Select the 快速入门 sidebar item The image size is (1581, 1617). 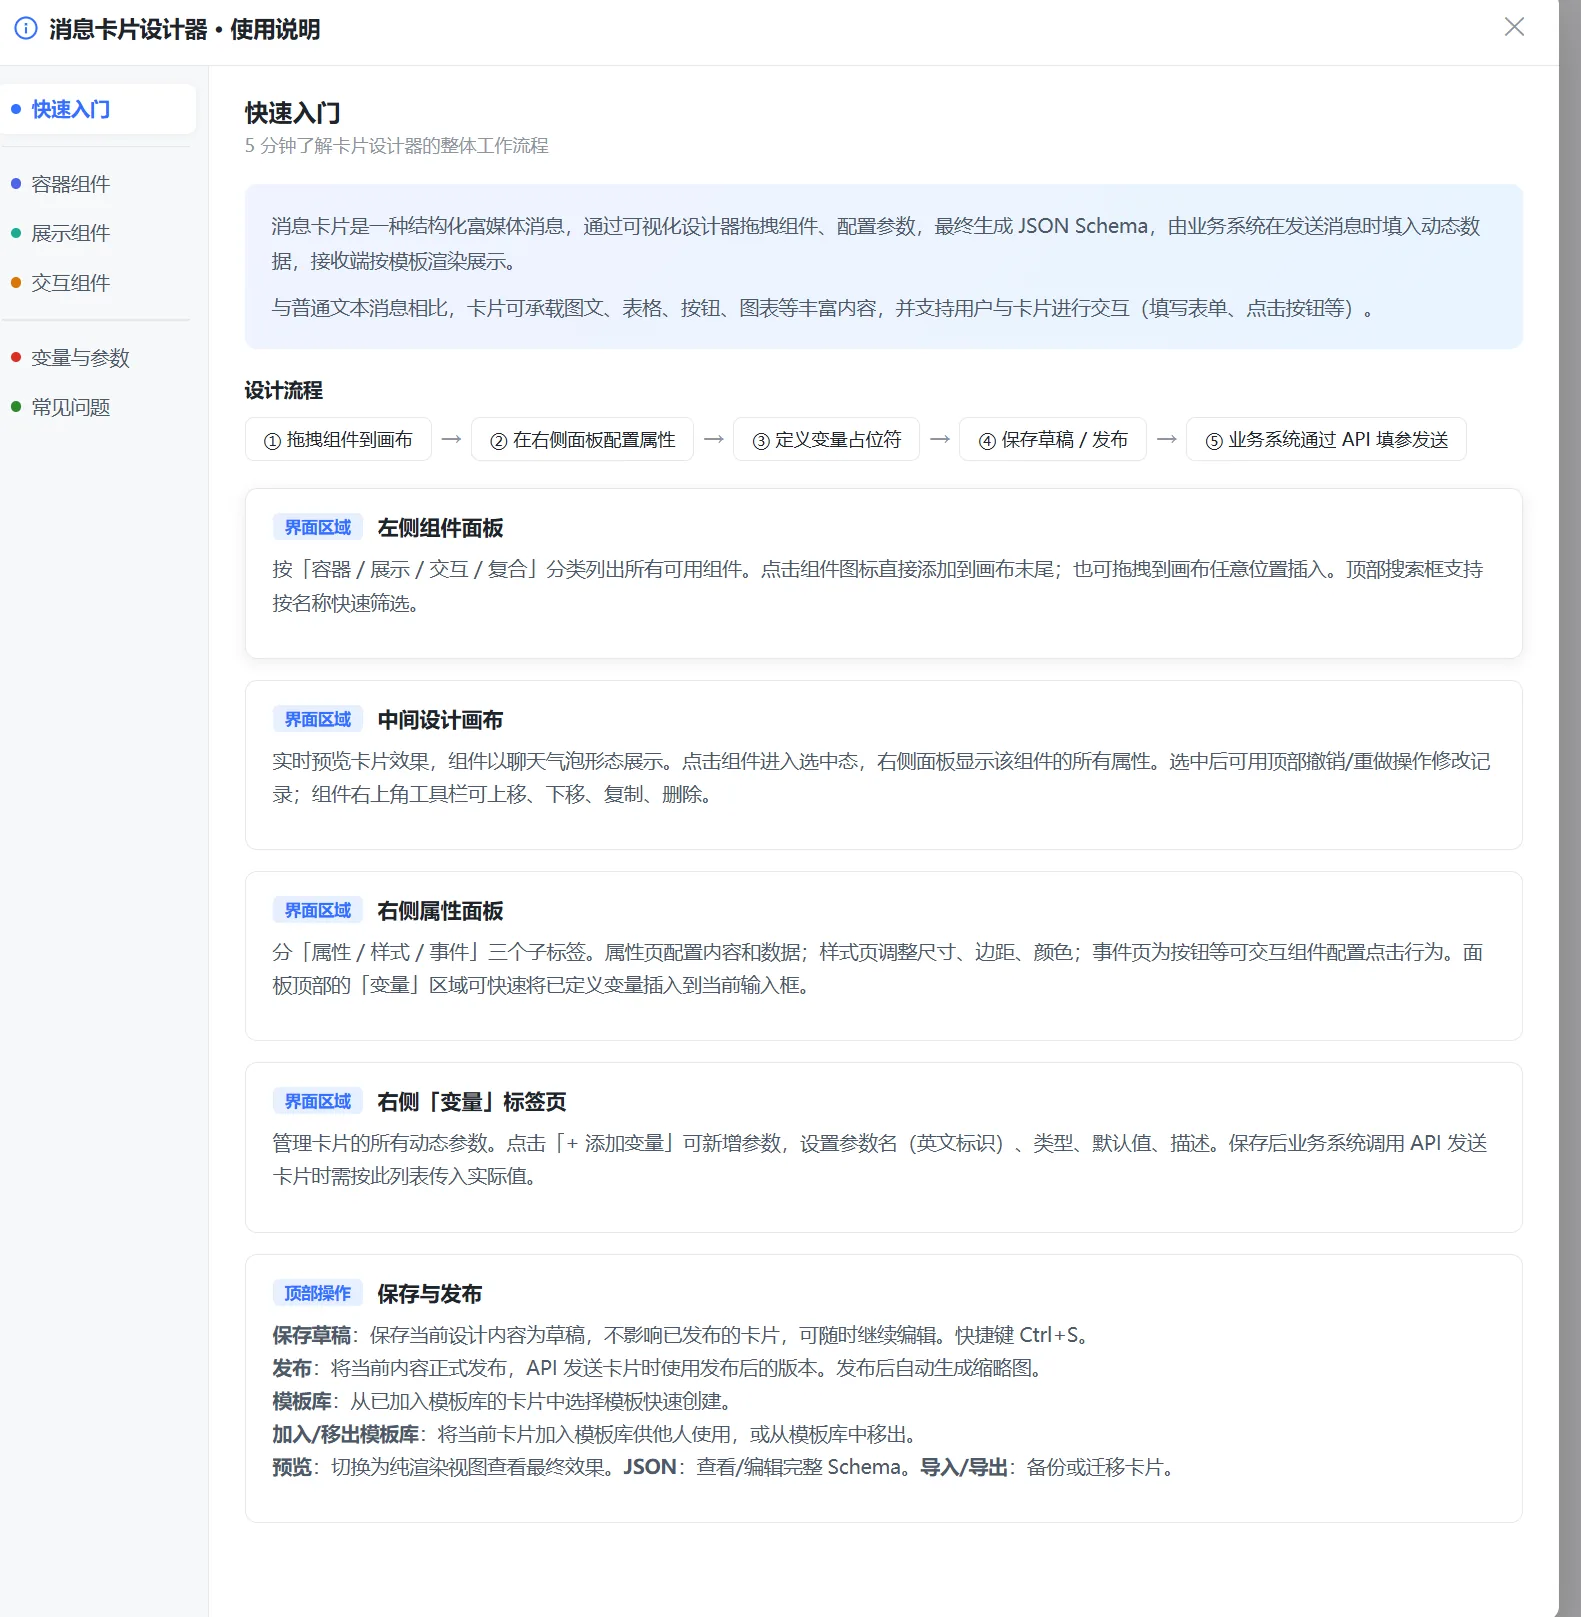click(98, 109)
